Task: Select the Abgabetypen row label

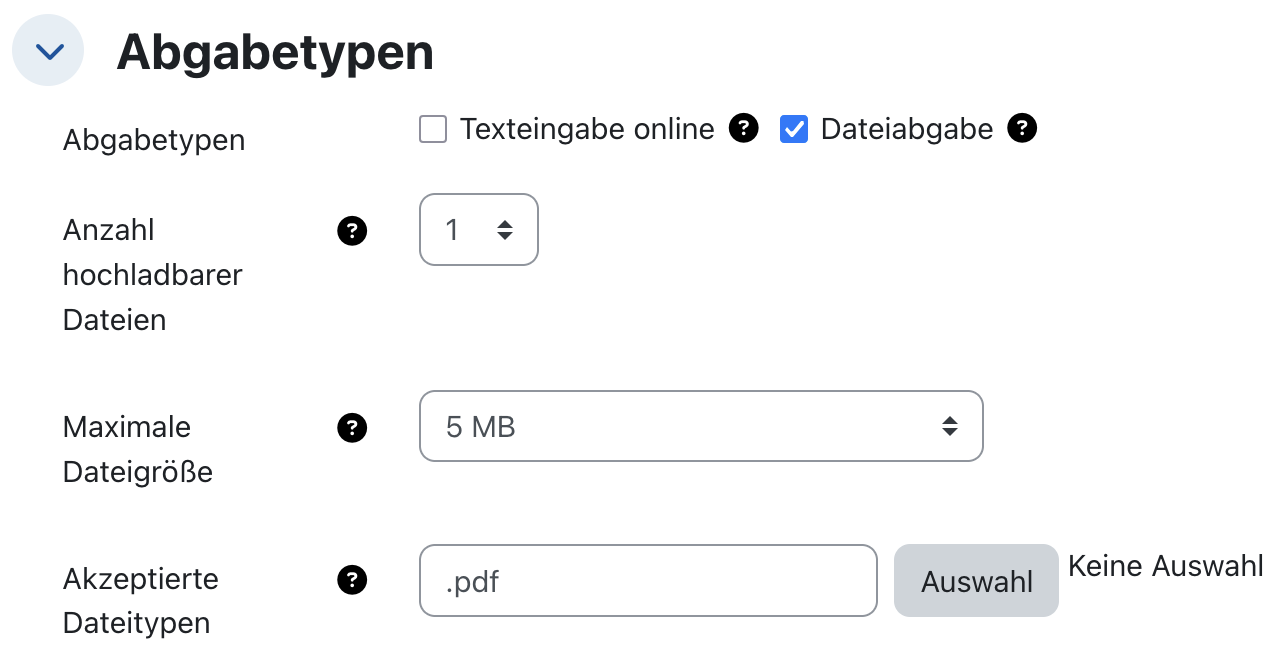Action: pos(153,140)
